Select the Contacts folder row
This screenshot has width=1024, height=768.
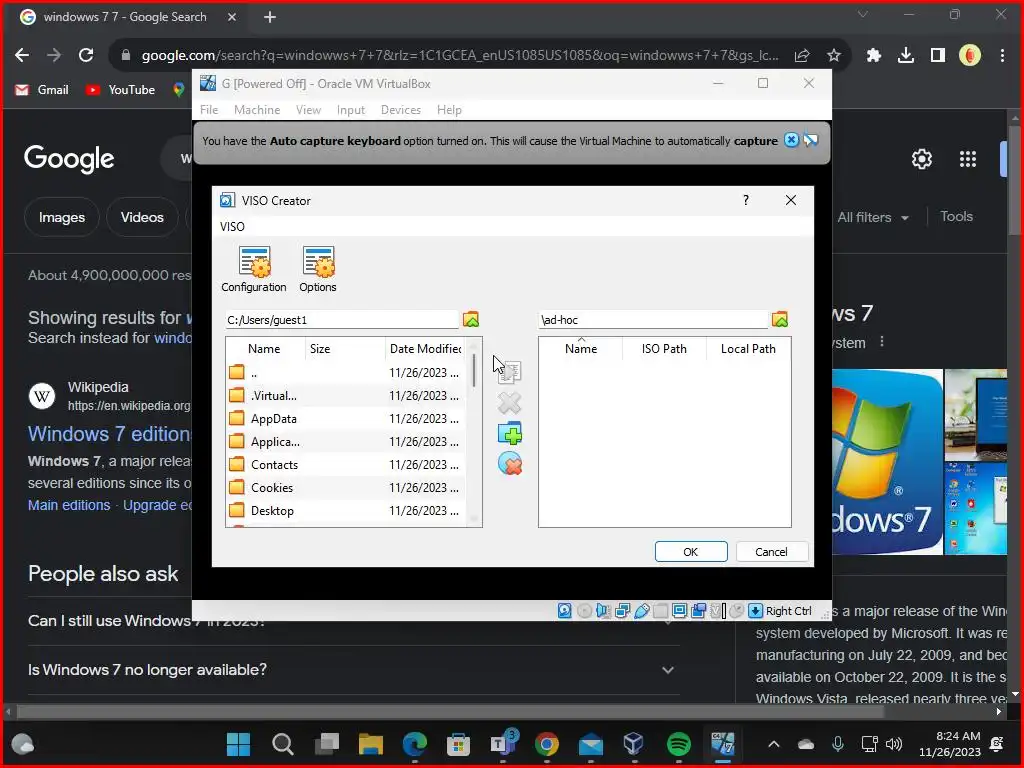click(x=345, y=465)
